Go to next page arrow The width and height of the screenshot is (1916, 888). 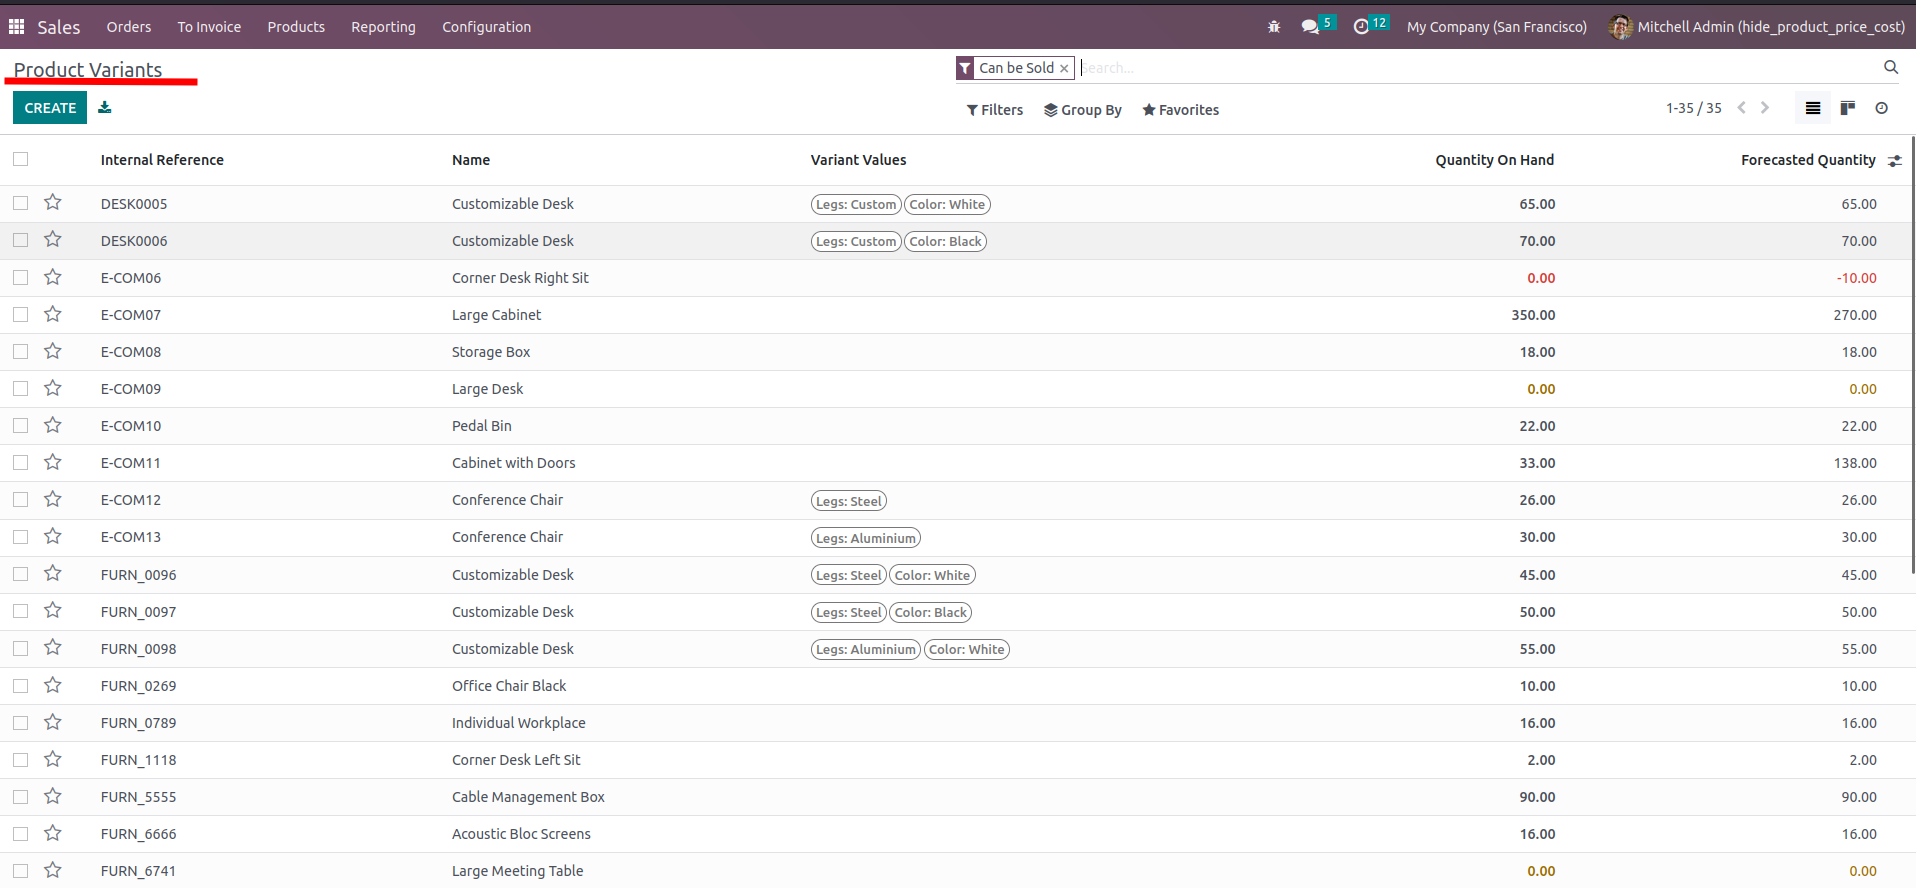(1765, 108)
